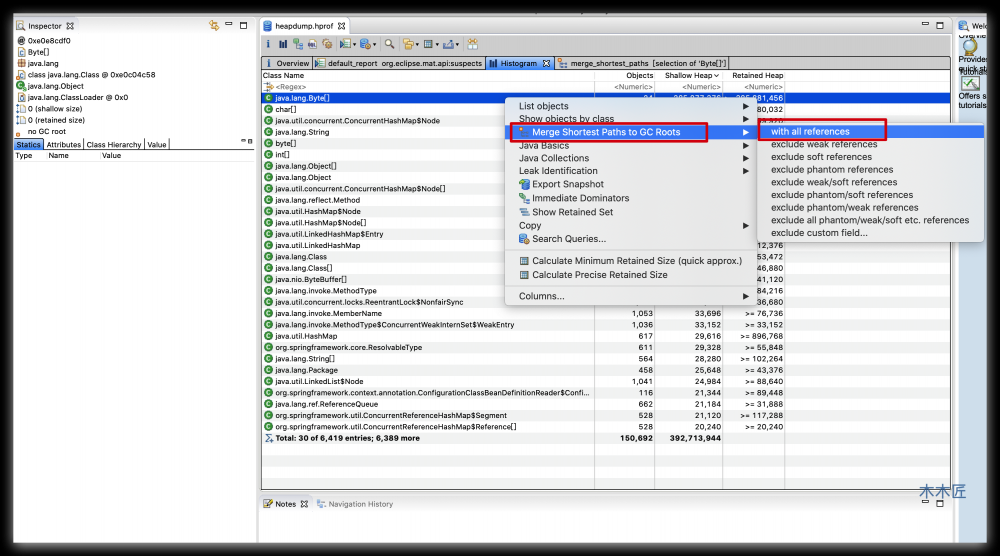
Task: Switch to the Class Hierarchy tab
Action: pos(114,145)
